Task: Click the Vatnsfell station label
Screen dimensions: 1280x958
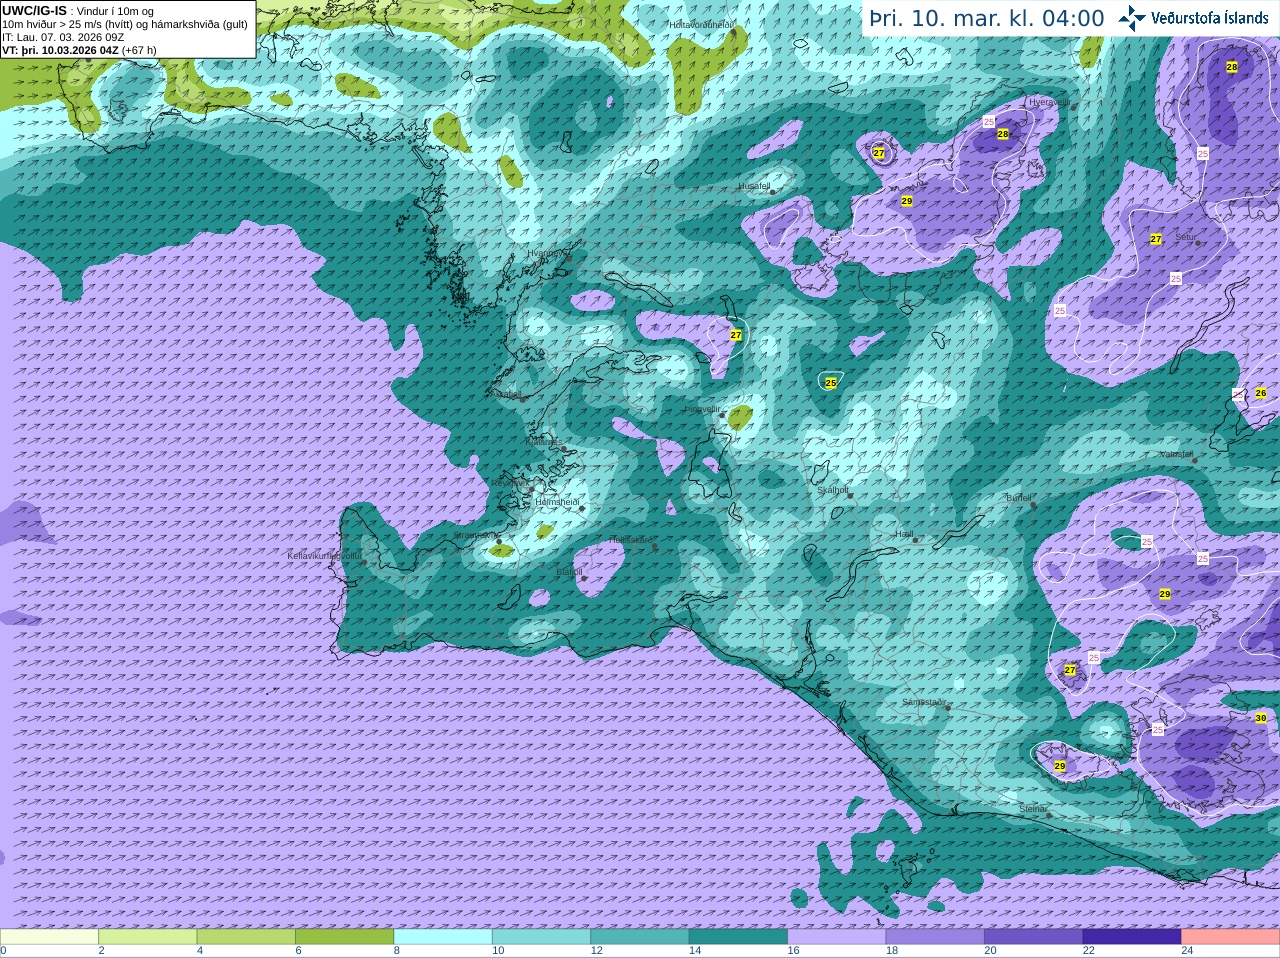Action: (1177, 454)
